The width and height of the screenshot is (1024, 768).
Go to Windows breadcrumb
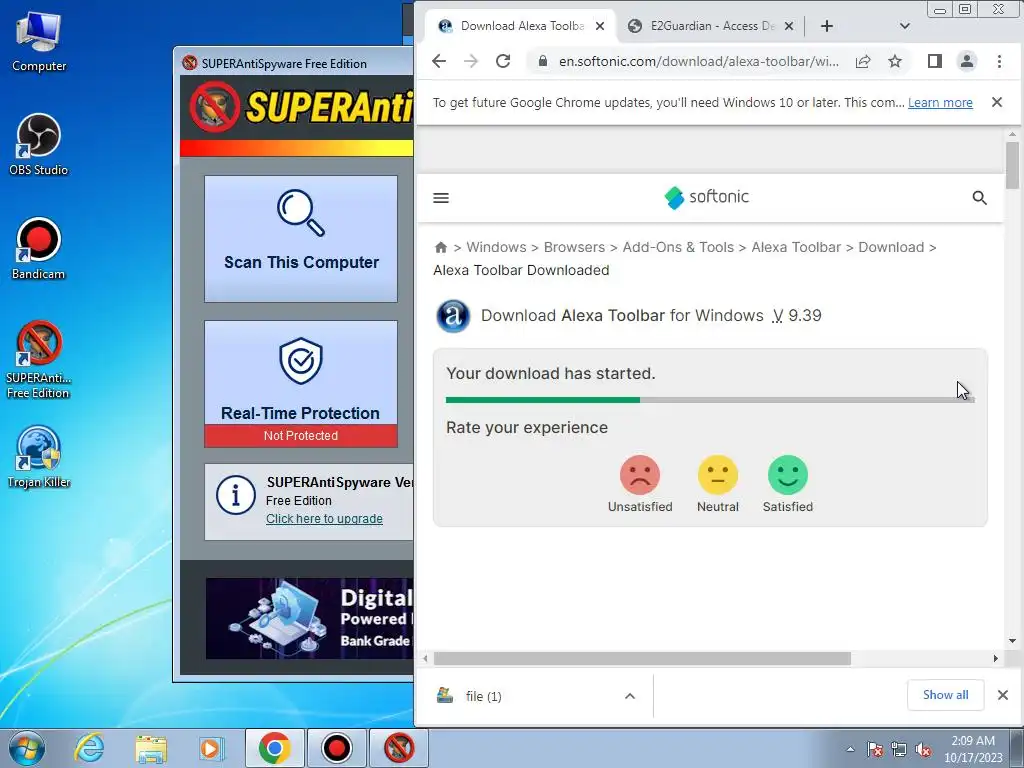(x=496, y=248)
